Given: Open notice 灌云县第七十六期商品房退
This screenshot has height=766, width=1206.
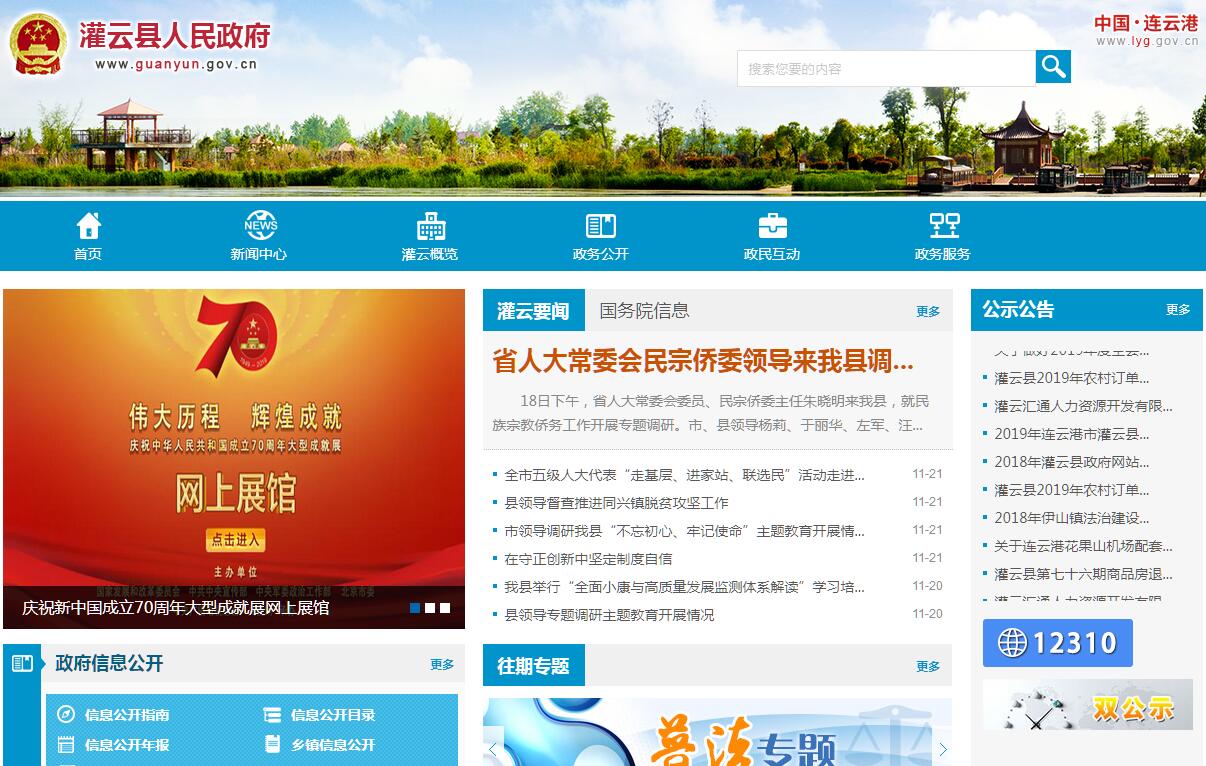Looking at the screenshot, I should point(1083,574).
